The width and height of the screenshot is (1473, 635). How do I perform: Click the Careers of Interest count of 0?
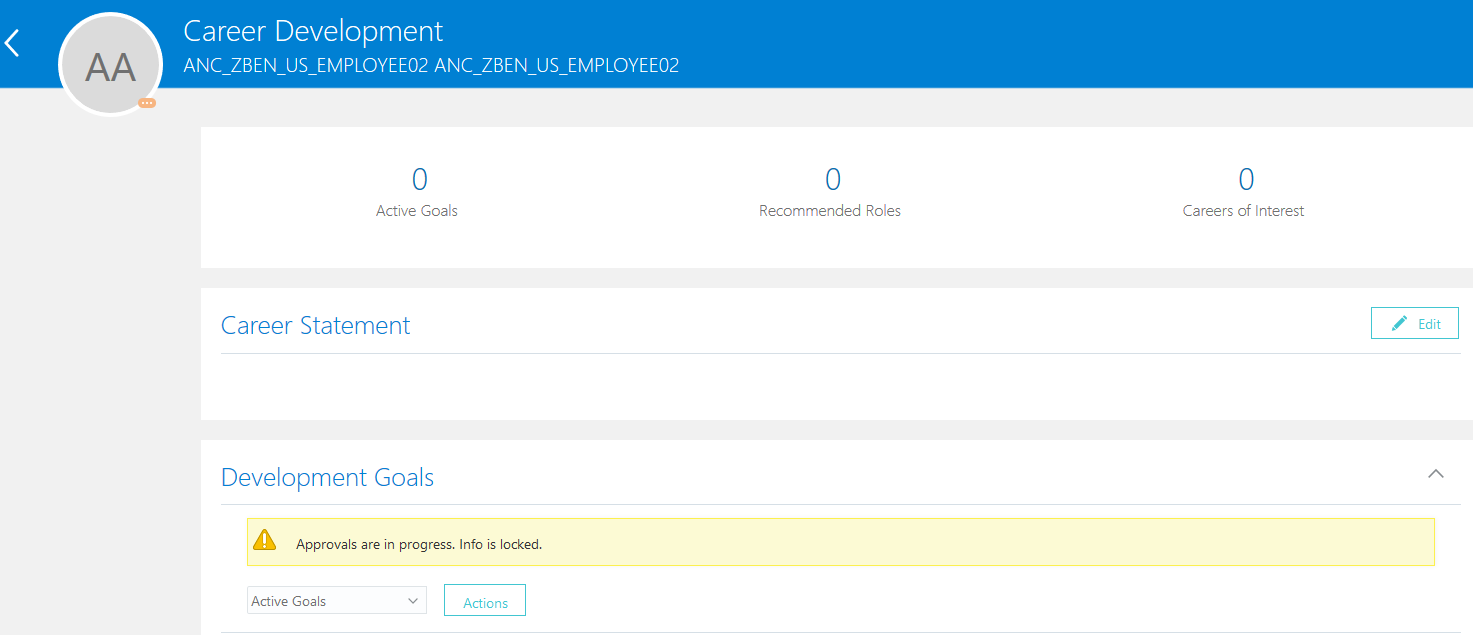pyautogui.click(x=1246, y=179)
